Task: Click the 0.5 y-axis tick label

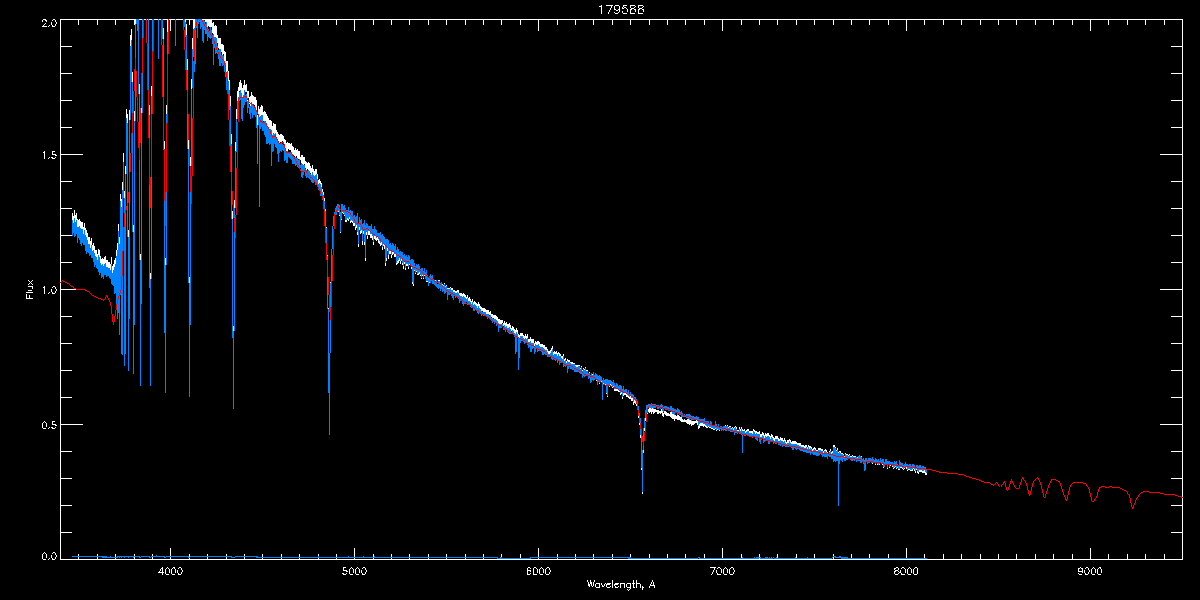Action: coord(48,424)
